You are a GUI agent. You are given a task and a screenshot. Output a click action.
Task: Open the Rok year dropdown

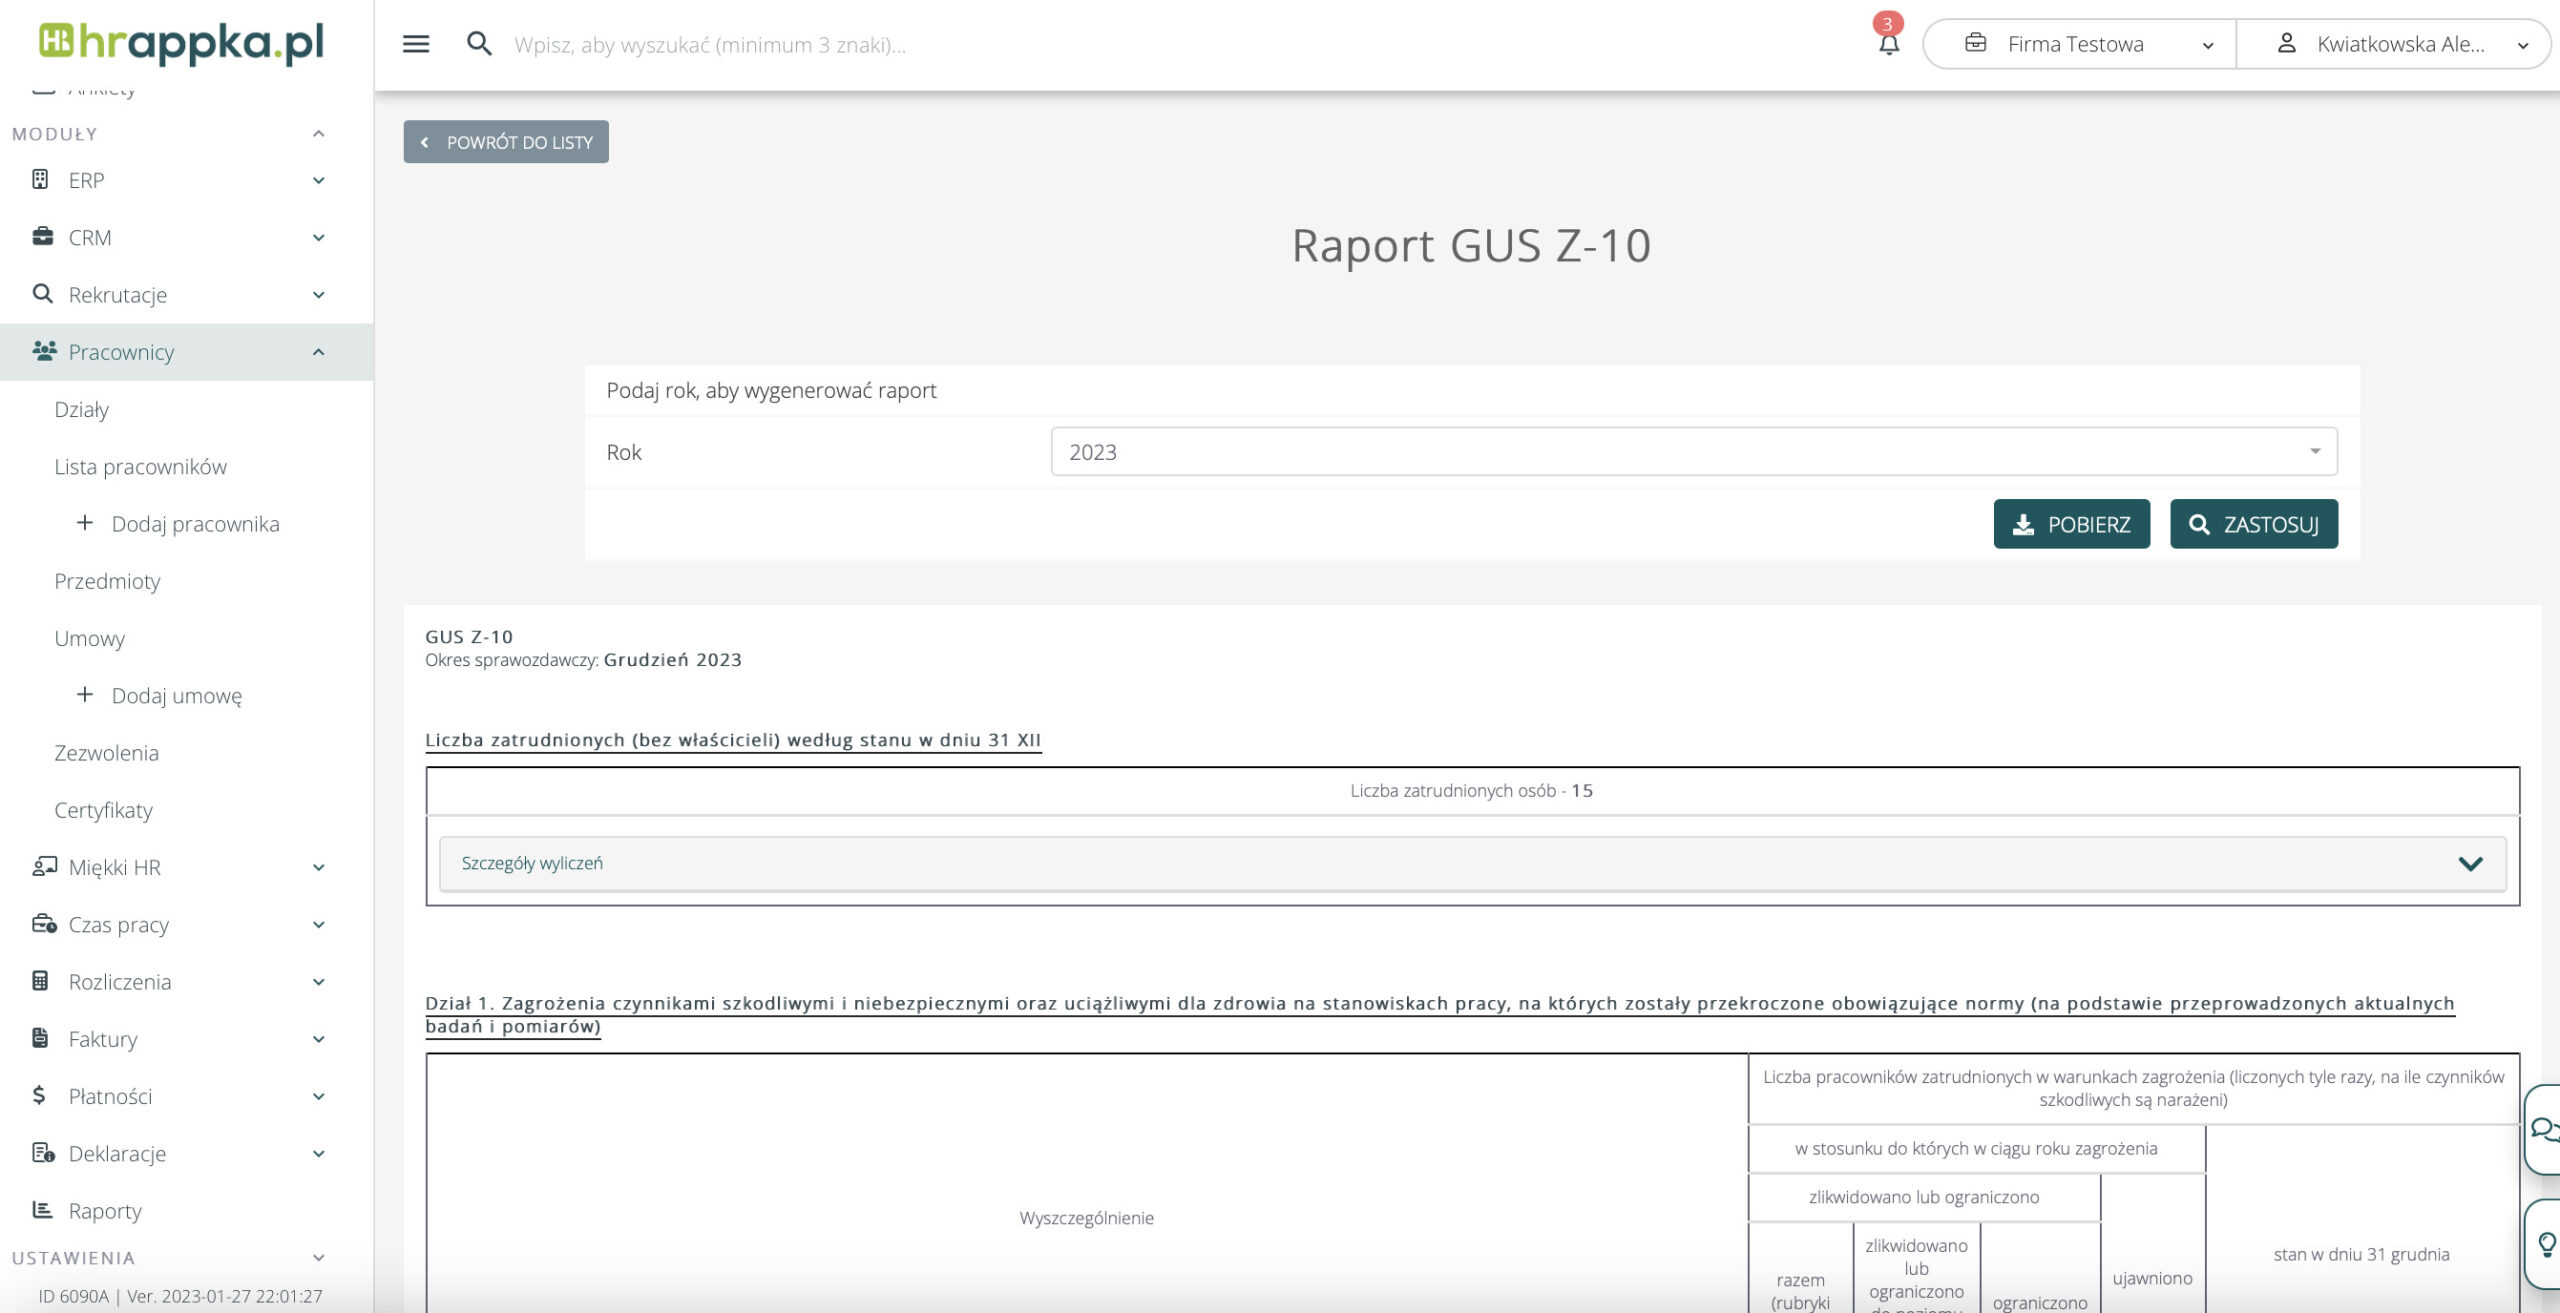(1693, 451)
